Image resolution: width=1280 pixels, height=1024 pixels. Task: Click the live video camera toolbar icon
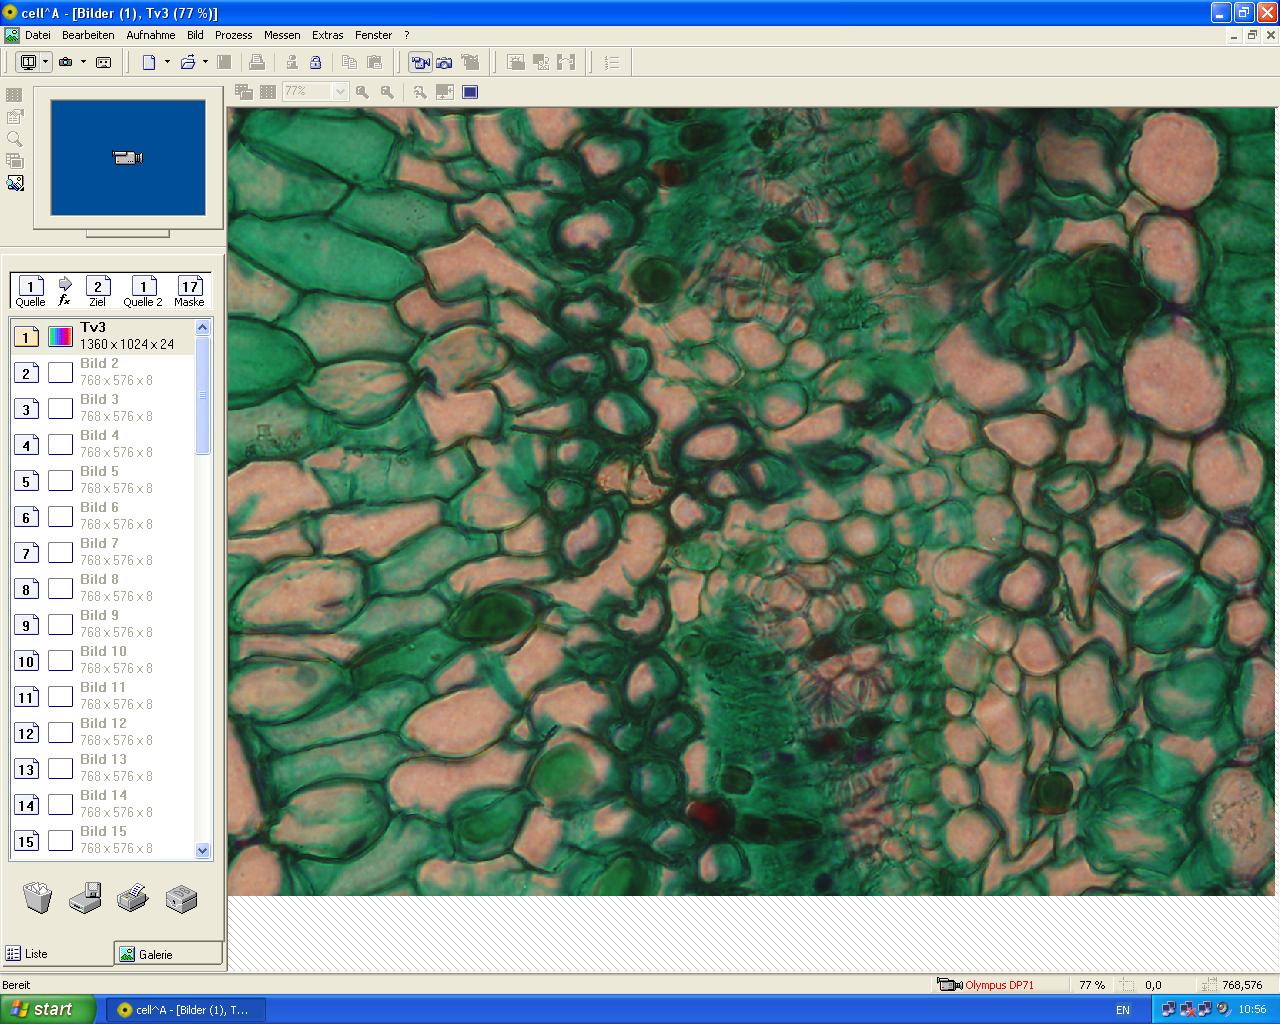coord(420,62)
